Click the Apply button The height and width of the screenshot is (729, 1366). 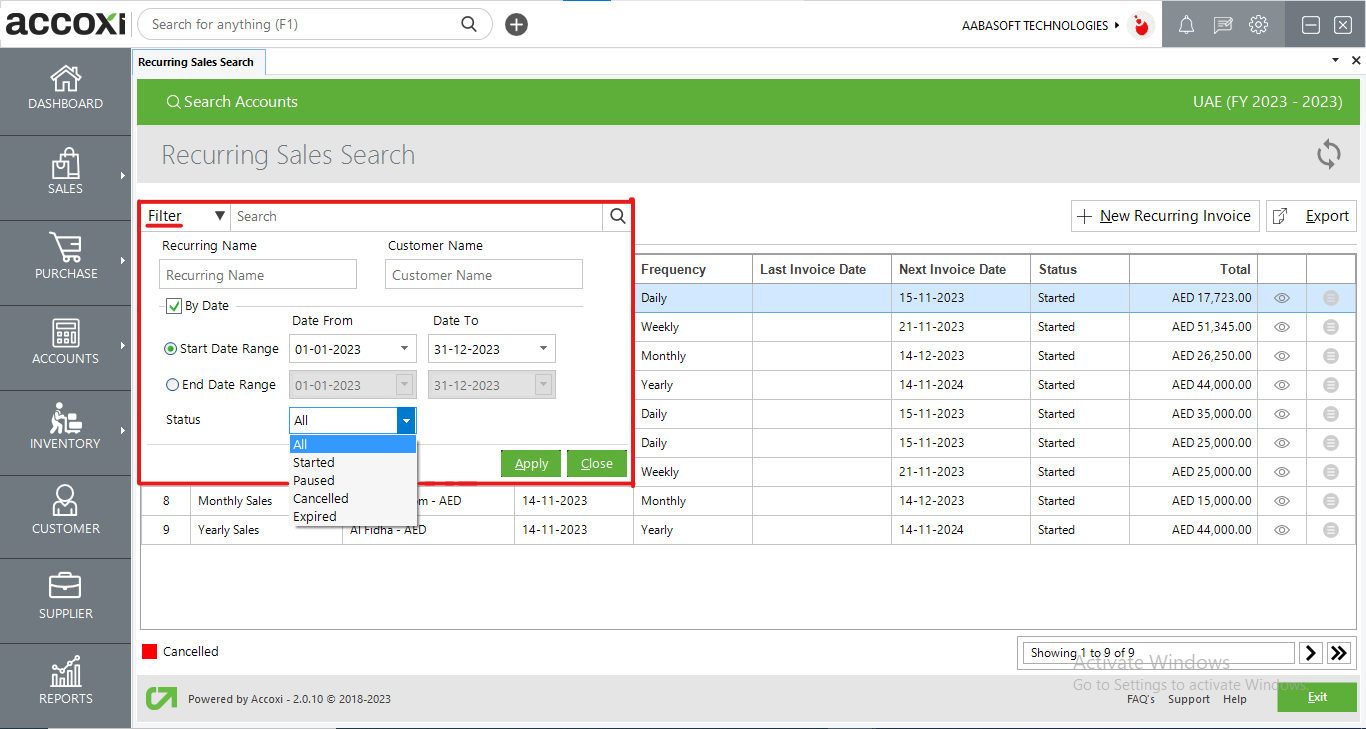tap(530, 463)
